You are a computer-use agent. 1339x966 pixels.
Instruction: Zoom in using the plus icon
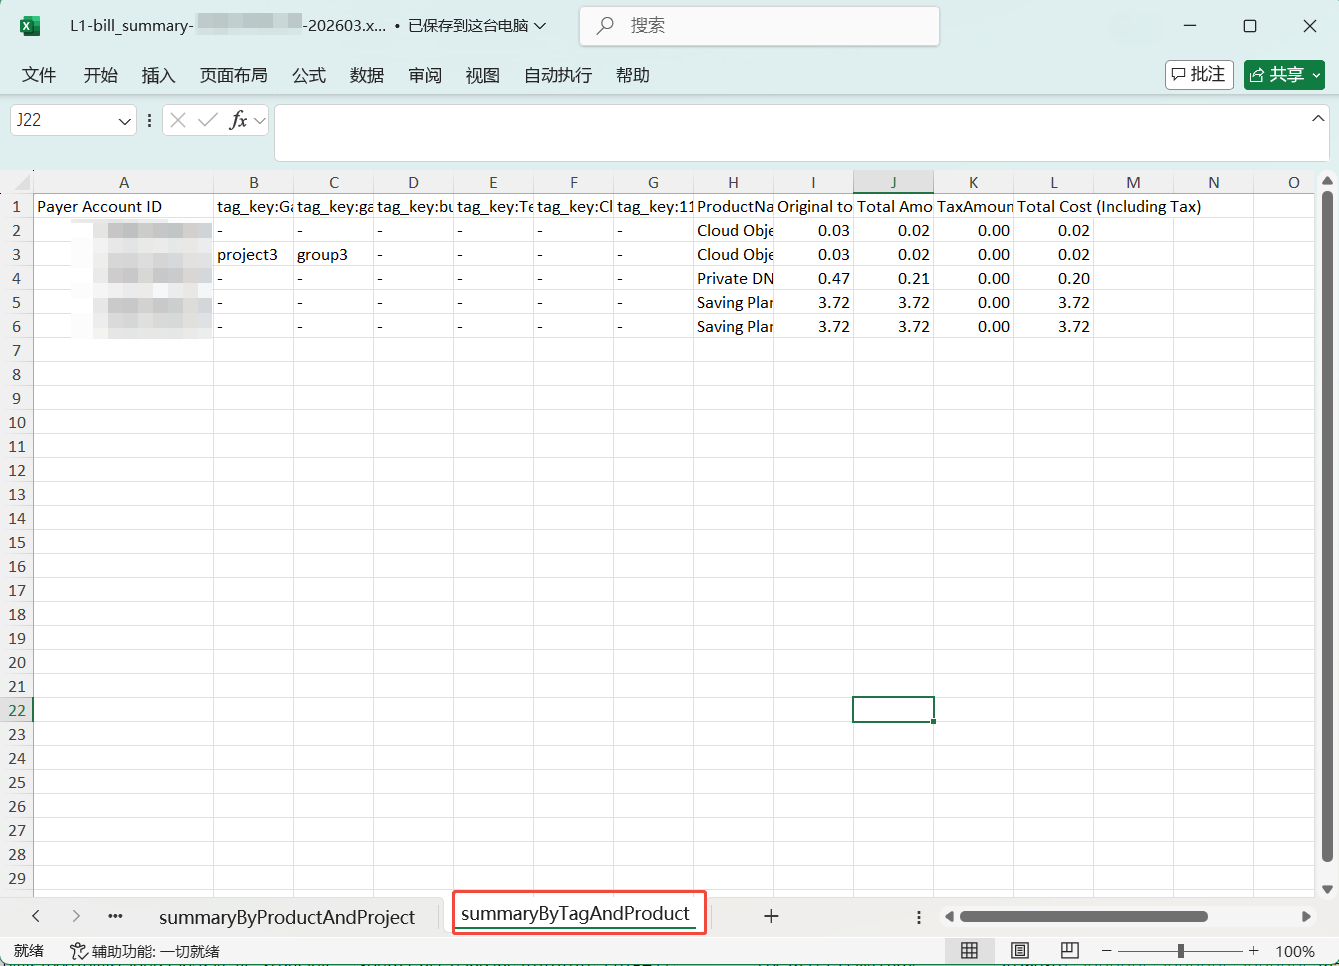1253,951
